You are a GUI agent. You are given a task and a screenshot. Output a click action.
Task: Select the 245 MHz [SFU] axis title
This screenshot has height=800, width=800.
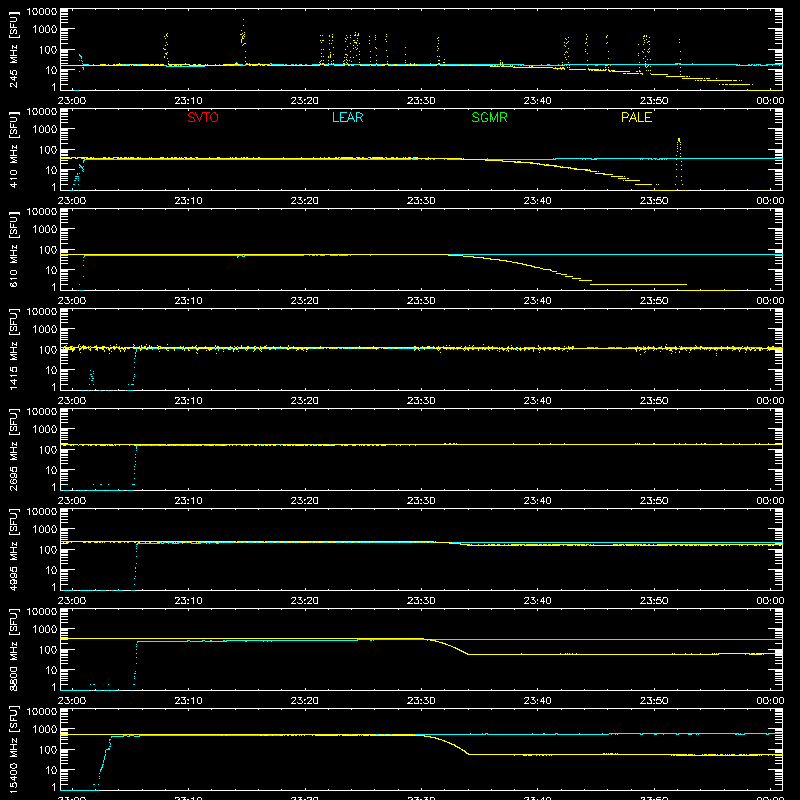[13, 49]
